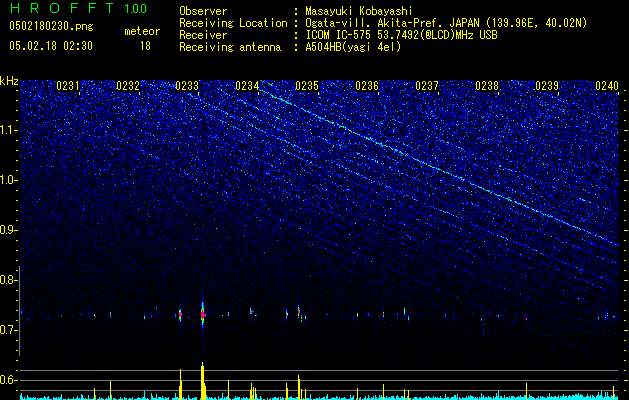
Task: Click the date stamp 05.02.18 02:30
Action: (51, 46)
